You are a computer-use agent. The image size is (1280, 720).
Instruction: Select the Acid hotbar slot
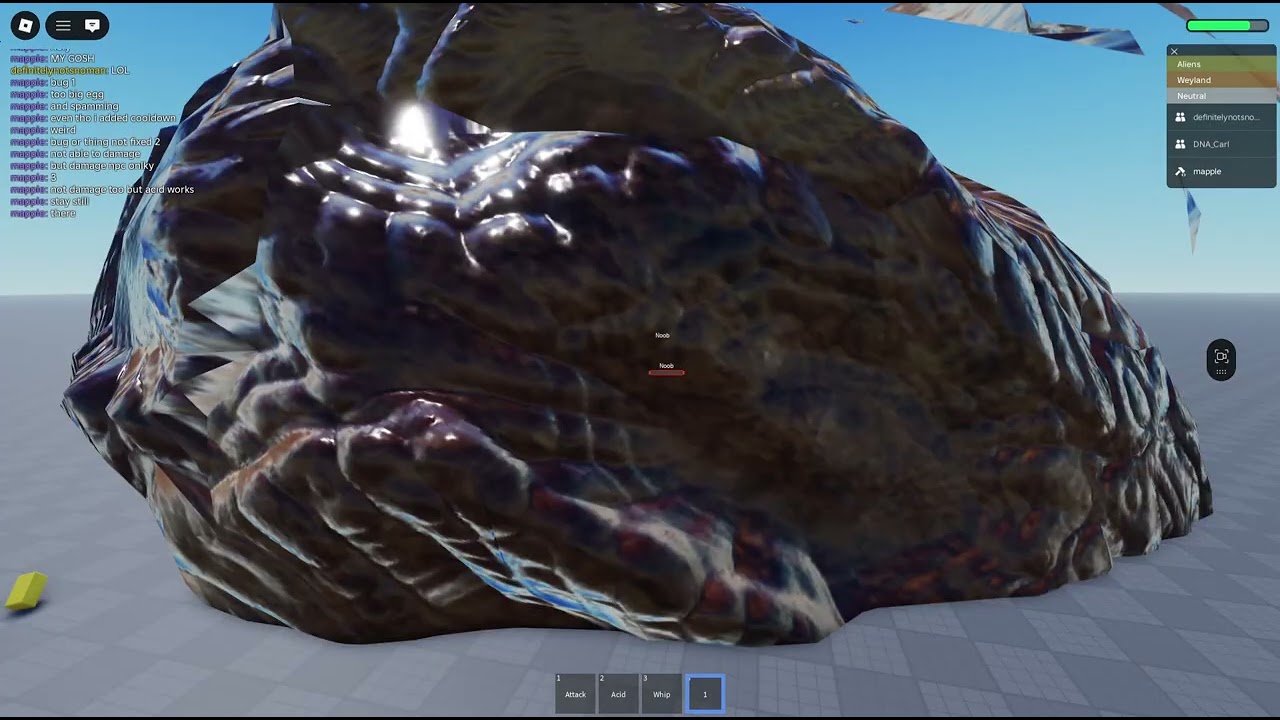coord(618,693)
